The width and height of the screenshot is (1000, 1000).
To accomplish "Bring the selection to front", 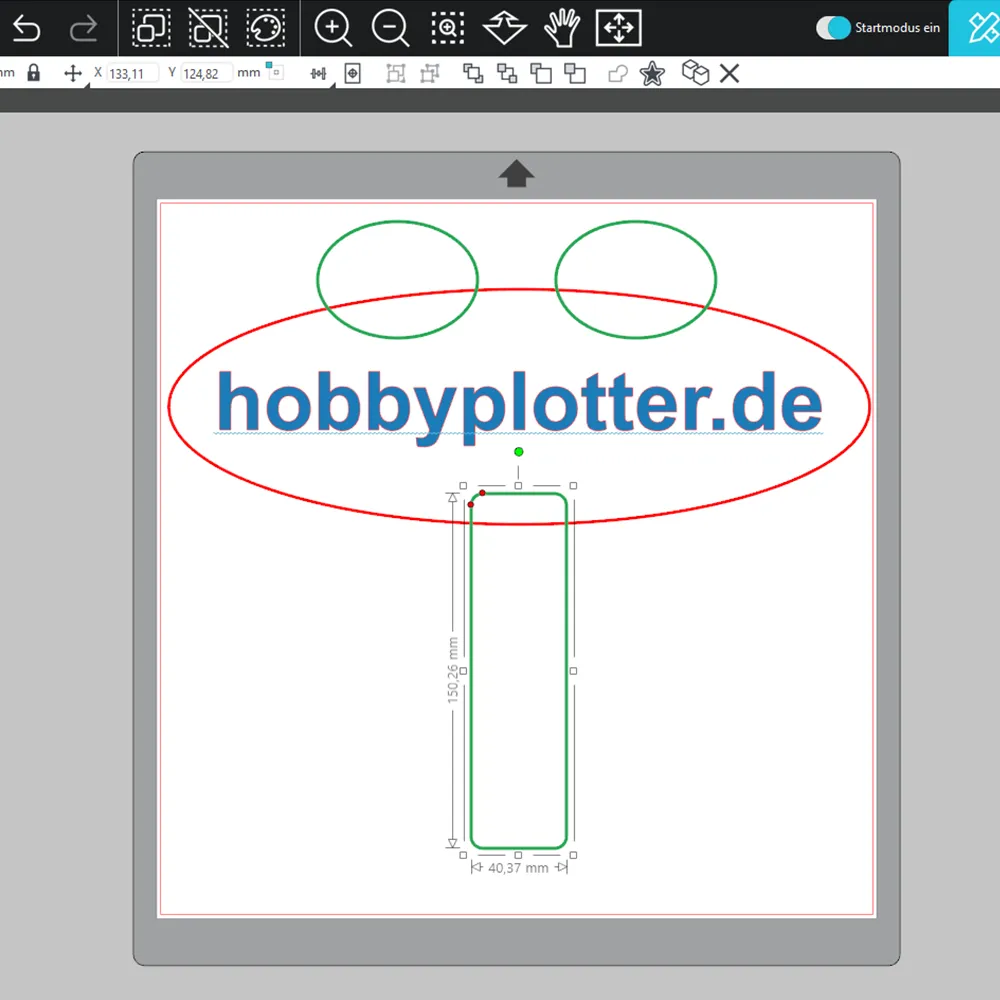I will pos(473,73).
